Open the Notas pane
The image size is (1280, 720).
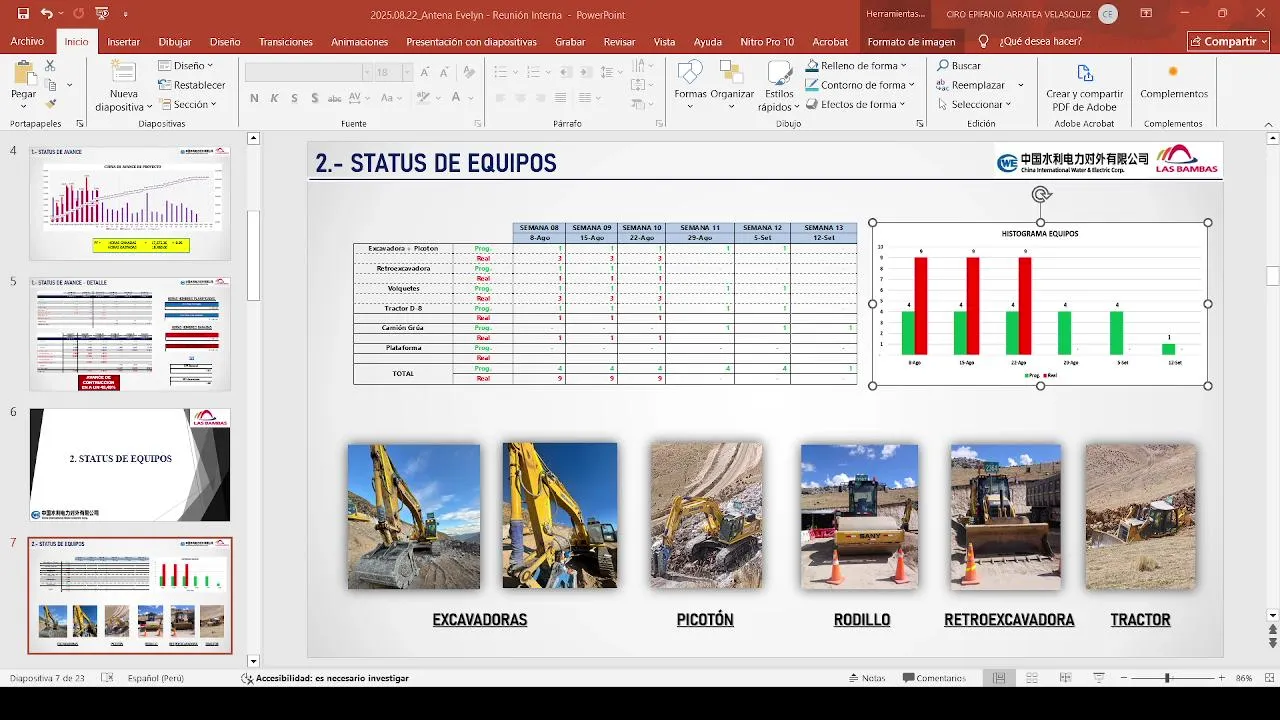pos(865,678)
